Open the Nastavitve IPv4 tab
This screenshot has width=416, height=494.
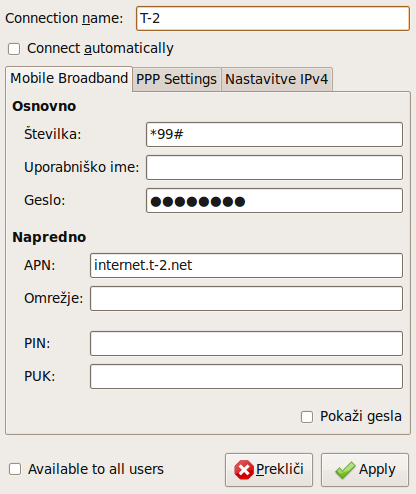tap(277, 79)
